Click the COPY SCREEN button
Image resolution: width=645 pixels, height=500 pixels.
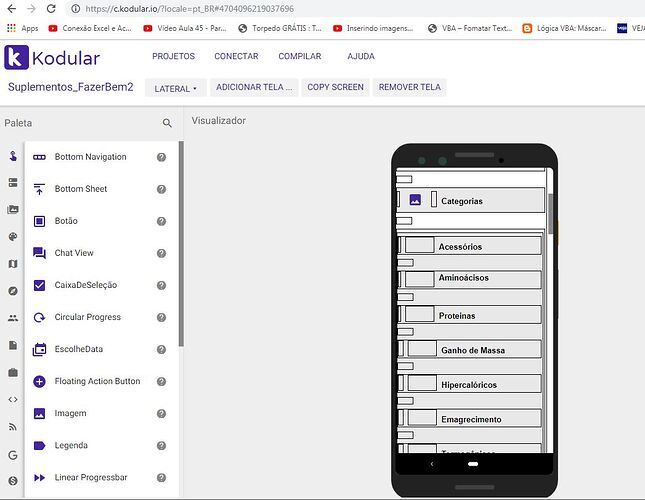(335, 87)
